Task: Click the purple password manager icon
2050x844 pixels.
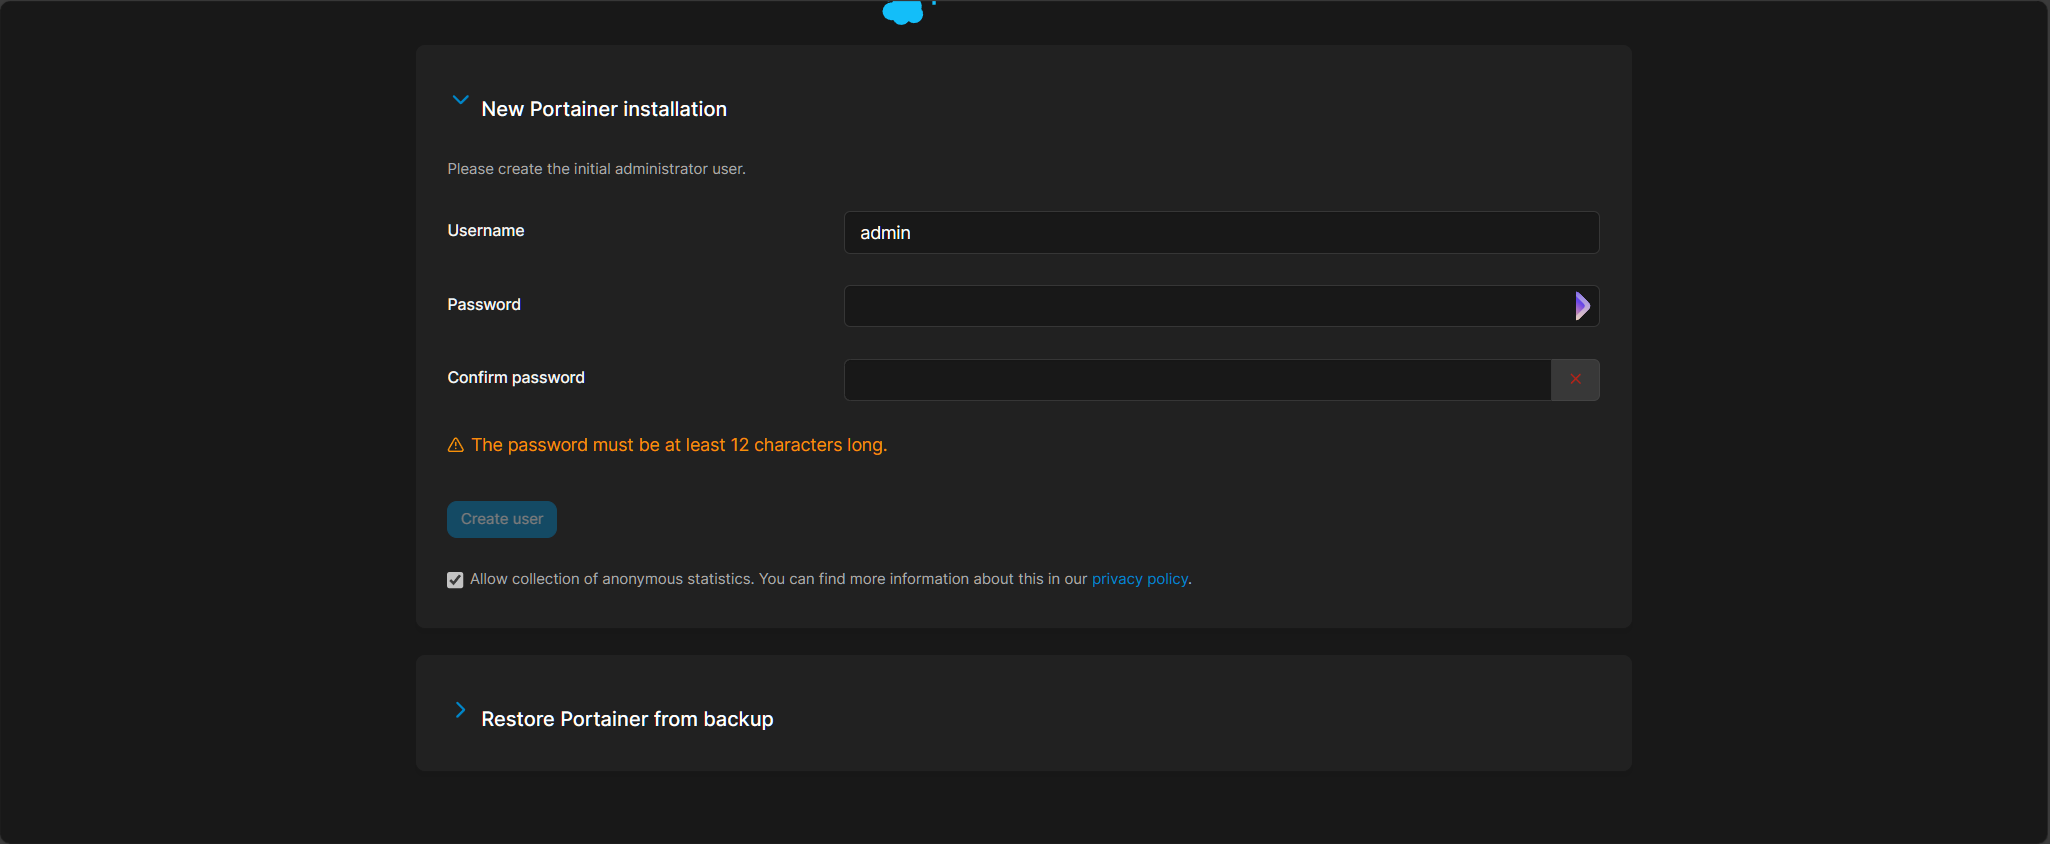Action: click(x=1582, y=306)
